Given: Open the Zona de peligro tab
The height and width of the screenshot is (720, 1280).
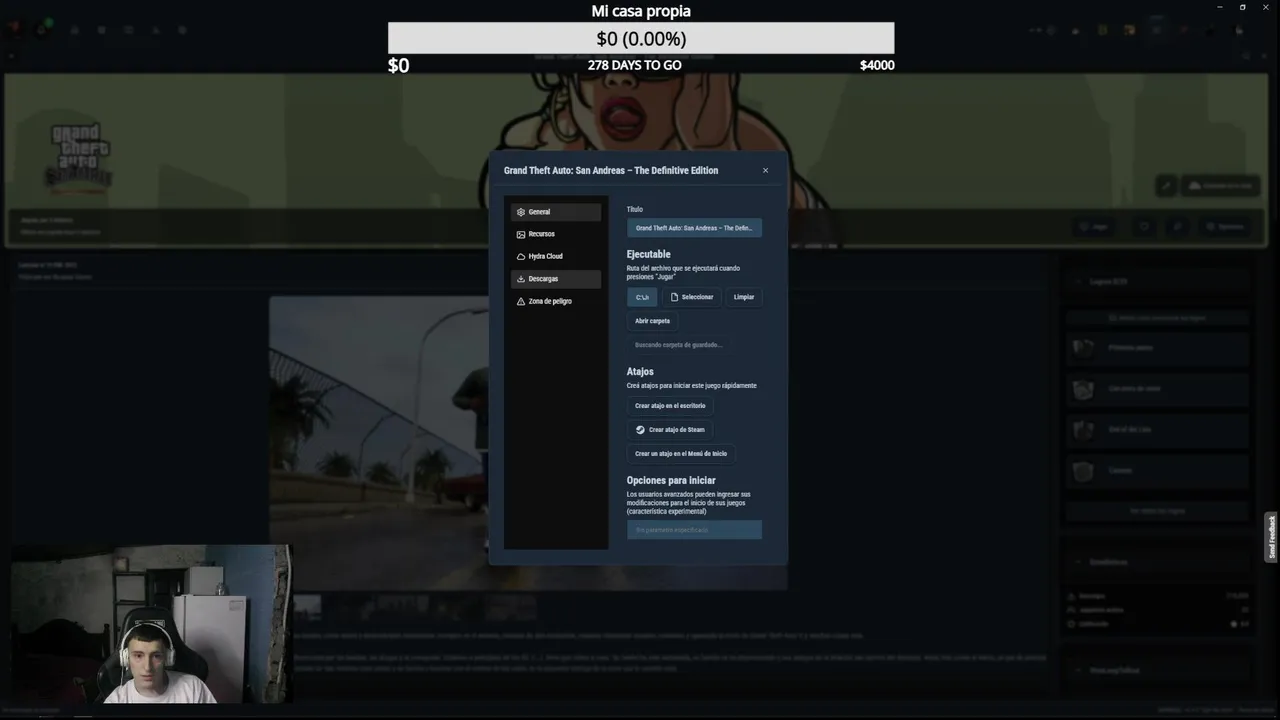Looking at the screenshot, I should coord(556,301).
